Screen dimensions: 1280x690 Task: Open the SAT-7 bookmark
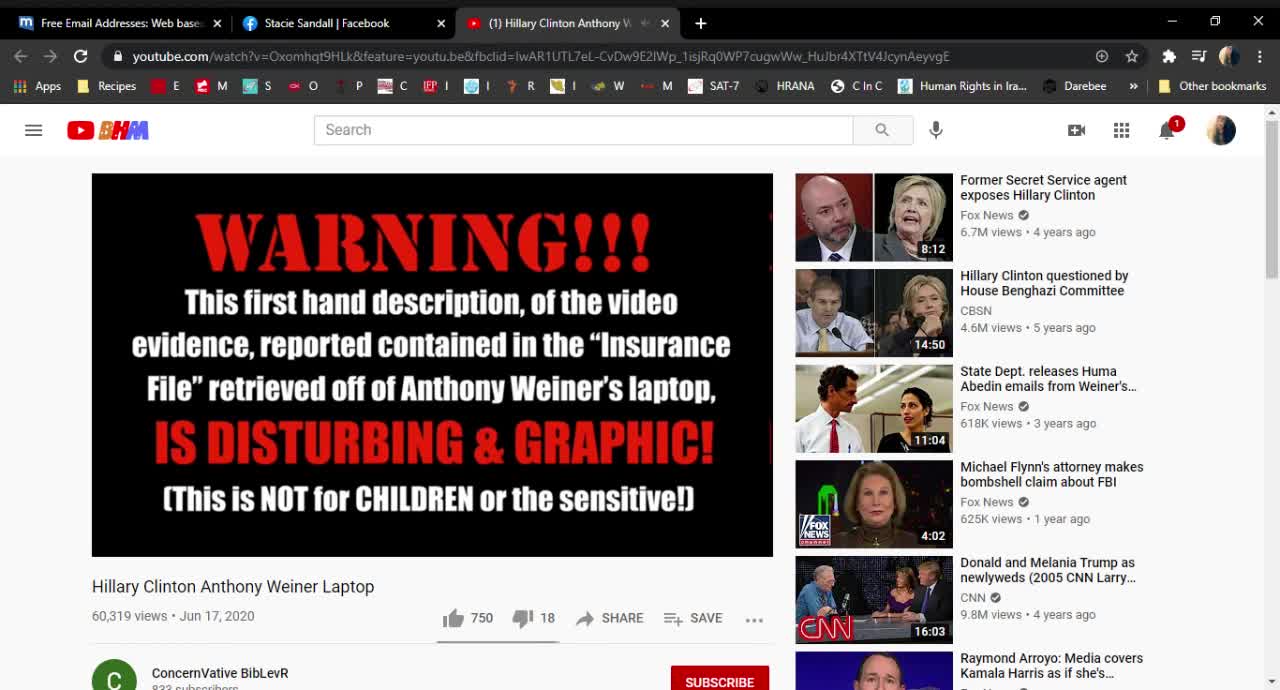(714, 86)
